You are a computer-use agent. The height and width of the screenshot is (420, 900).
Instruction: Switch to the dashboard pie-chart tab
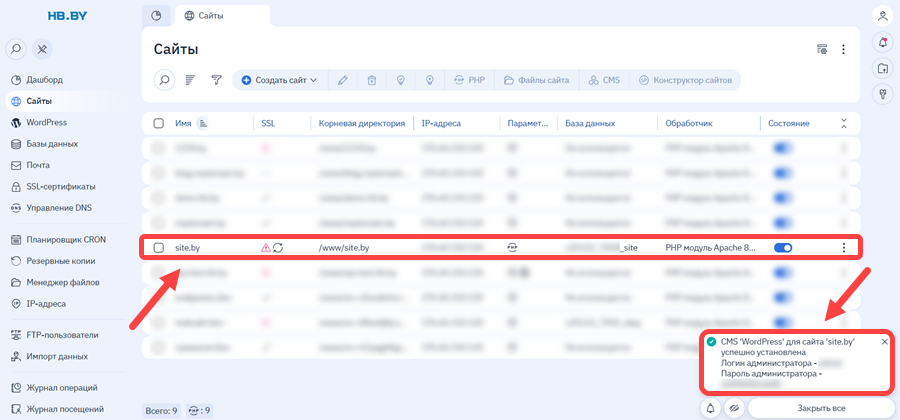point(156,16)
